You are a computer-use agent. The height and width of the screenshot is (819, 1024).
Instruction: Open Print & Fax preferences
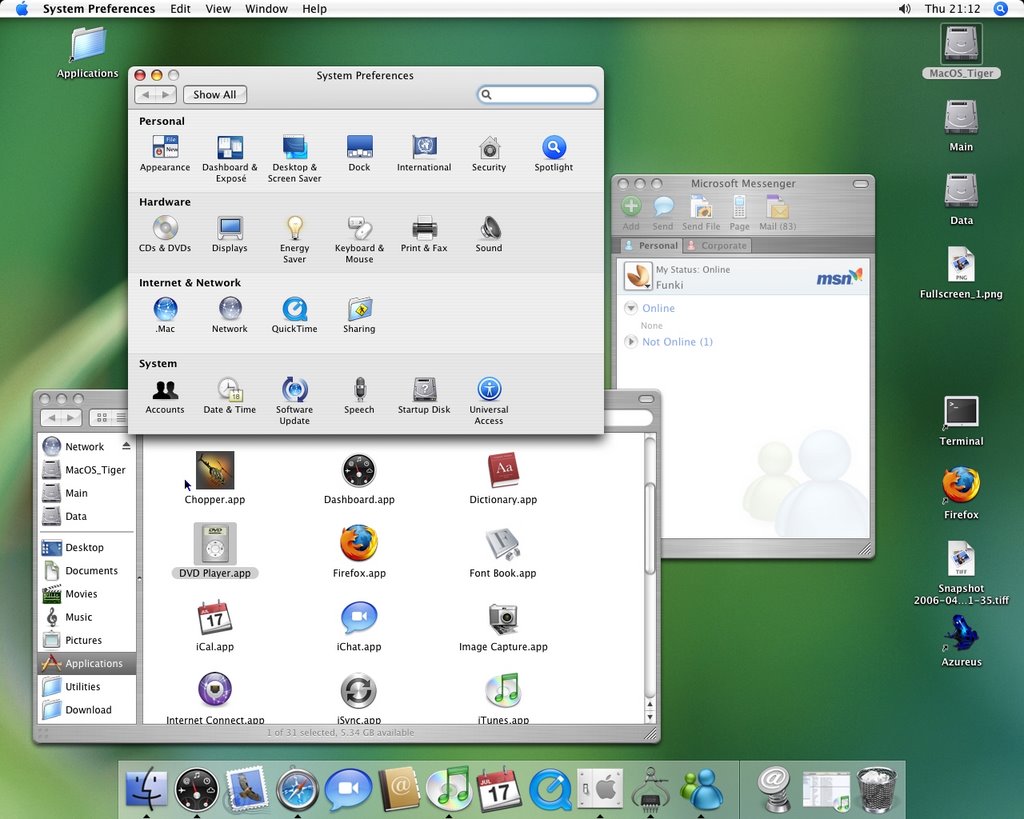point(424,234)
